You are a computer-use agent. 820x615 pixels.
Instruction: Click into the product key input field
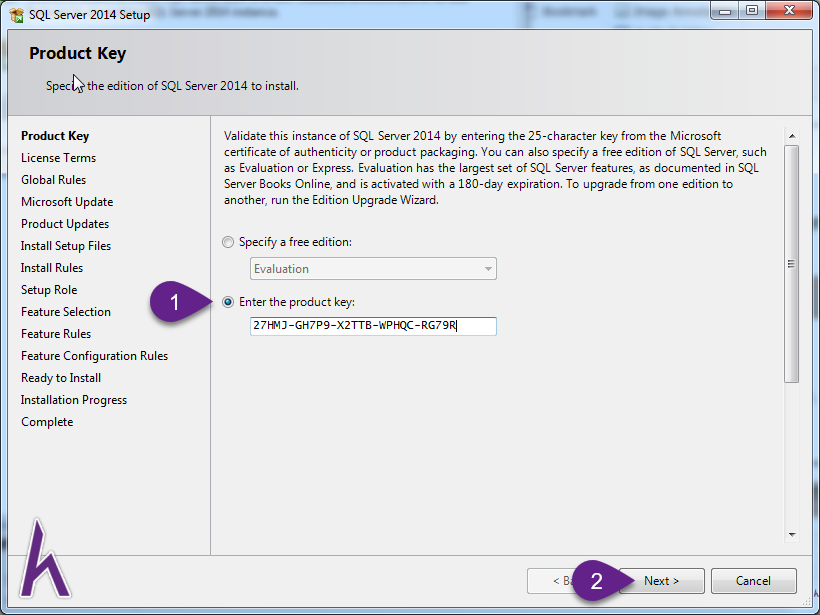coord(373,326)
